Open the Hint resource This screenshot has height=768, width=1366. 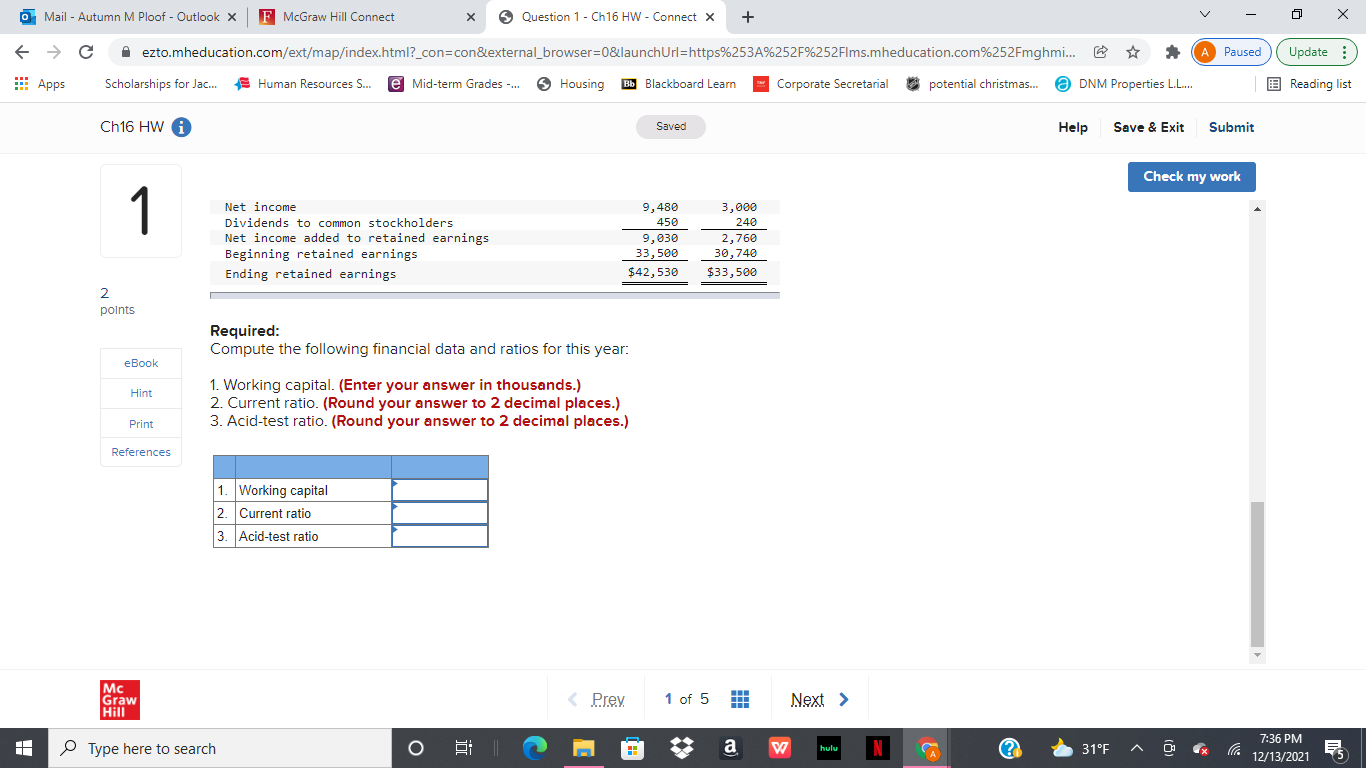pyautogui.click(x=141, y=393)
